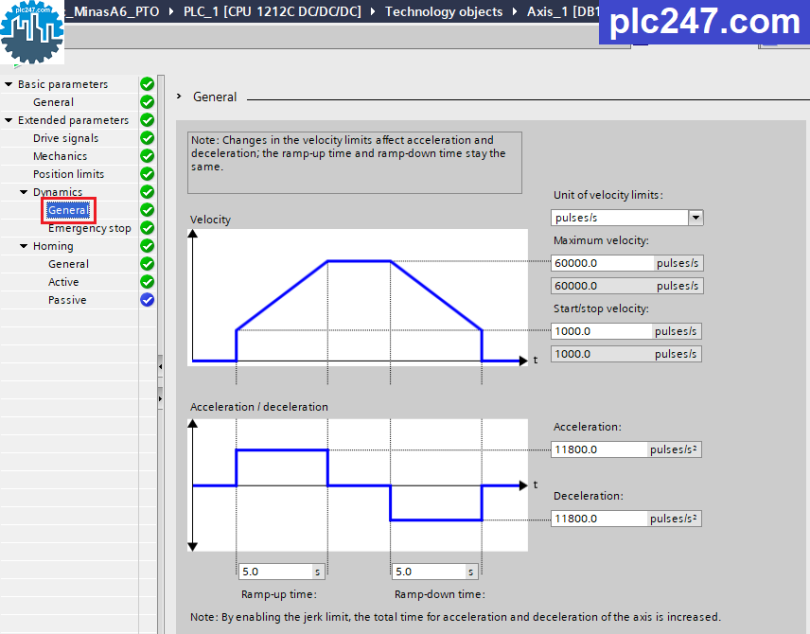Collapse the Dynamics tree branch

click(23, 192)
